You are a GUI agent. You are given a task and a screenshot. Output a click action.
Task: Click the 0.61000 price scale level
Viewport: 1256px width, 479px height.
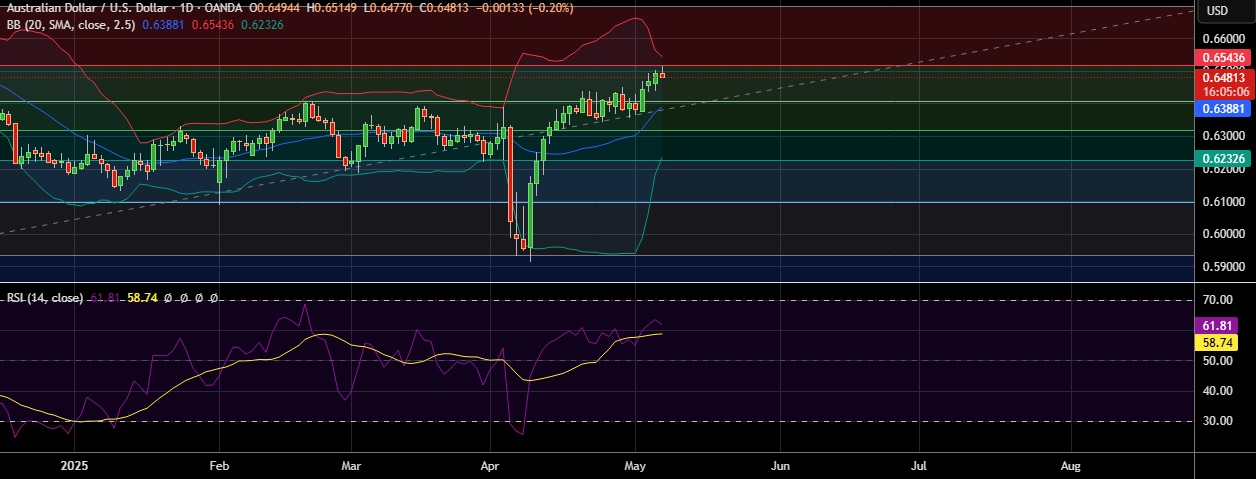(1224, 202)
